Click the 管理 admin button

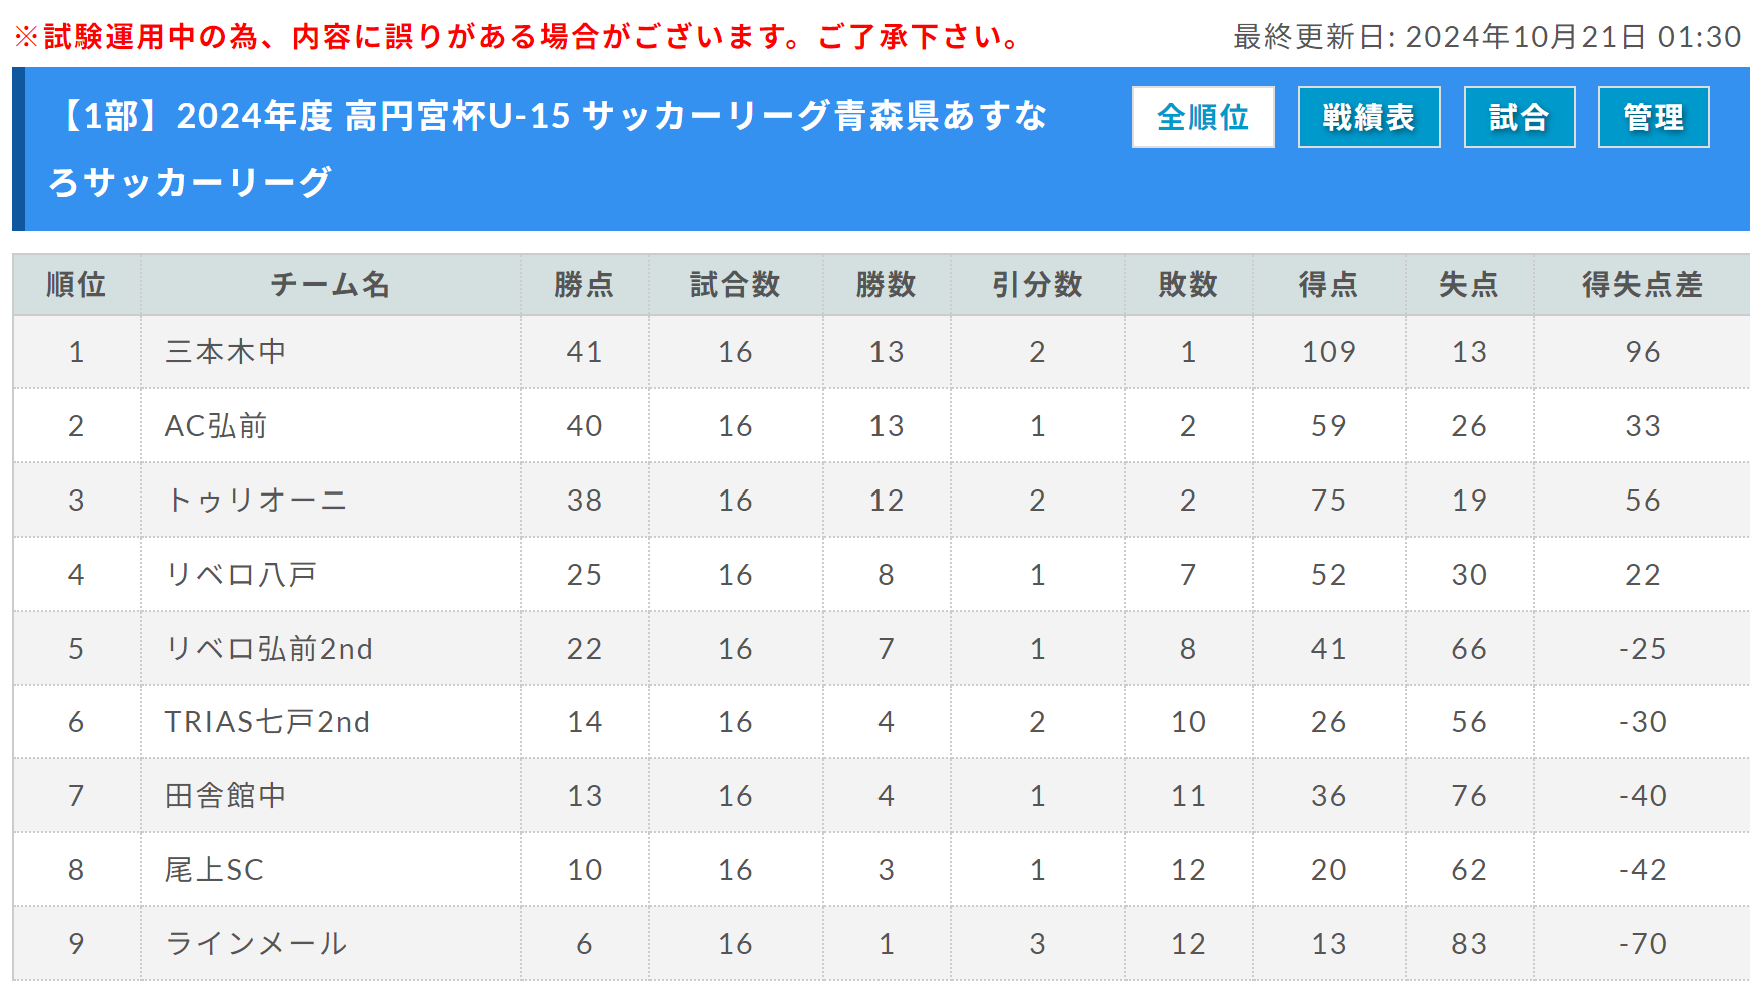(x=1653, y=117)
